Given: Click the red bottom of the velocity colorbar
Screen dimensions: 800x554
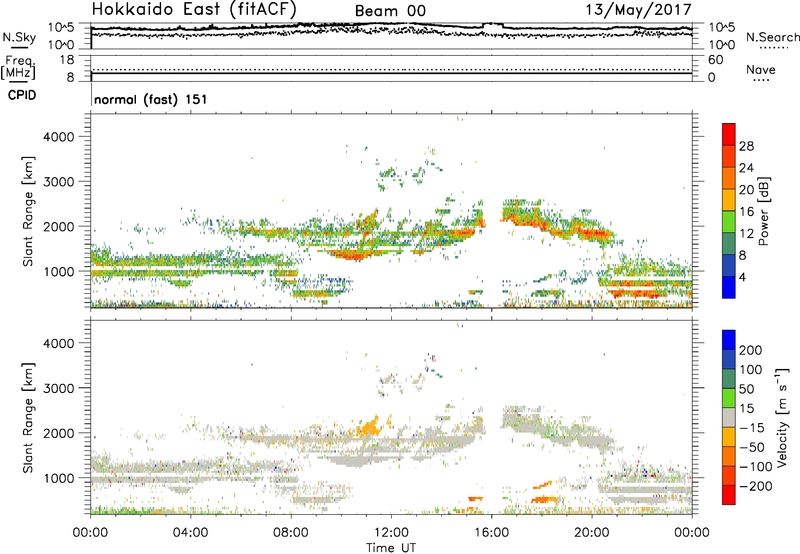Looking at the screenshot, I should pos(729,495).
